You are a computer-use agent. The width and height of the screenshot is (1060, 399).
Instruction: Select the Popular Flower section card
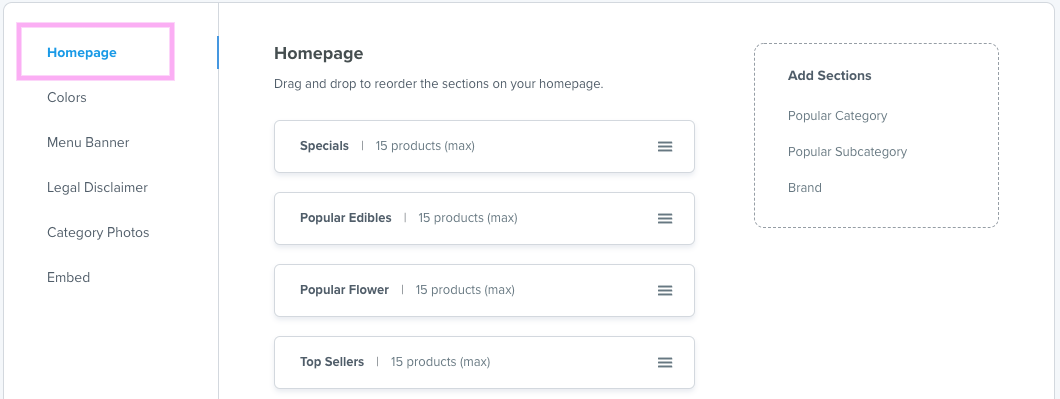point(484,290)
